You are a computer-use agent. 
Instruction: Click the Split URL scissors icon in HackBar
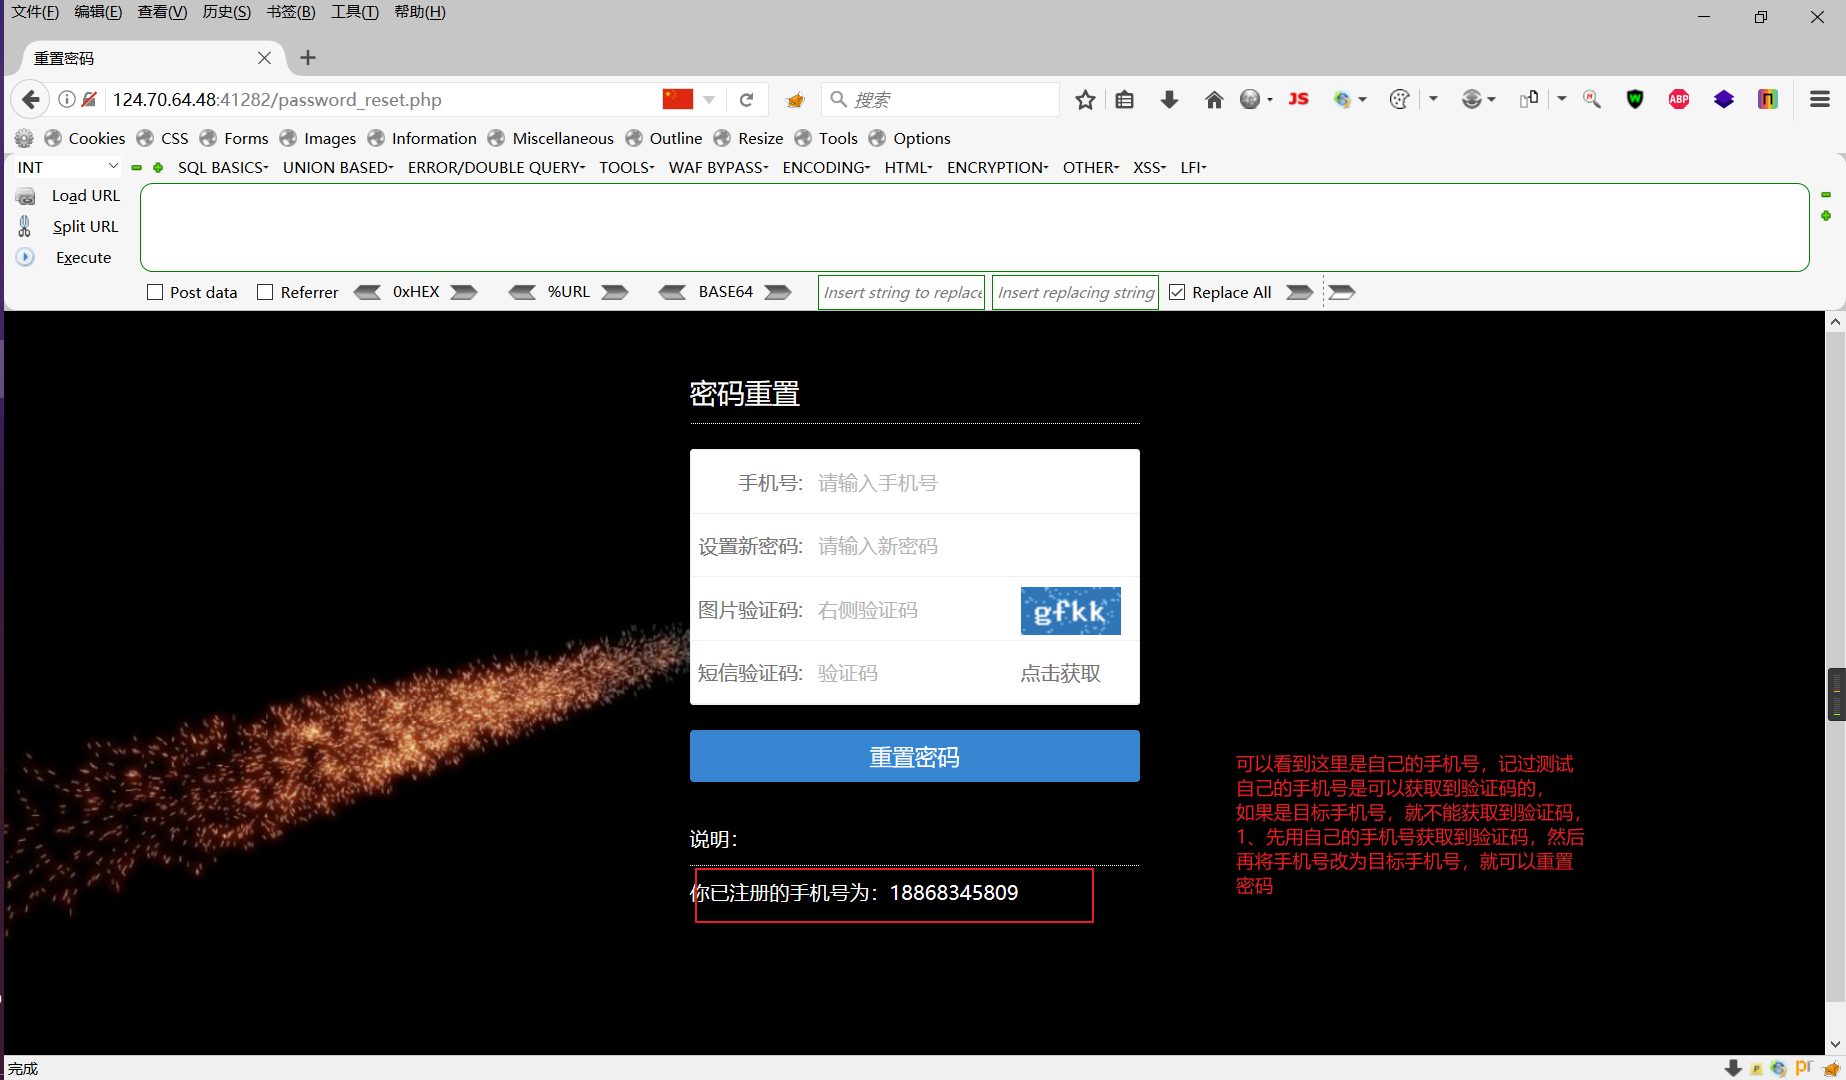point(24,226)
